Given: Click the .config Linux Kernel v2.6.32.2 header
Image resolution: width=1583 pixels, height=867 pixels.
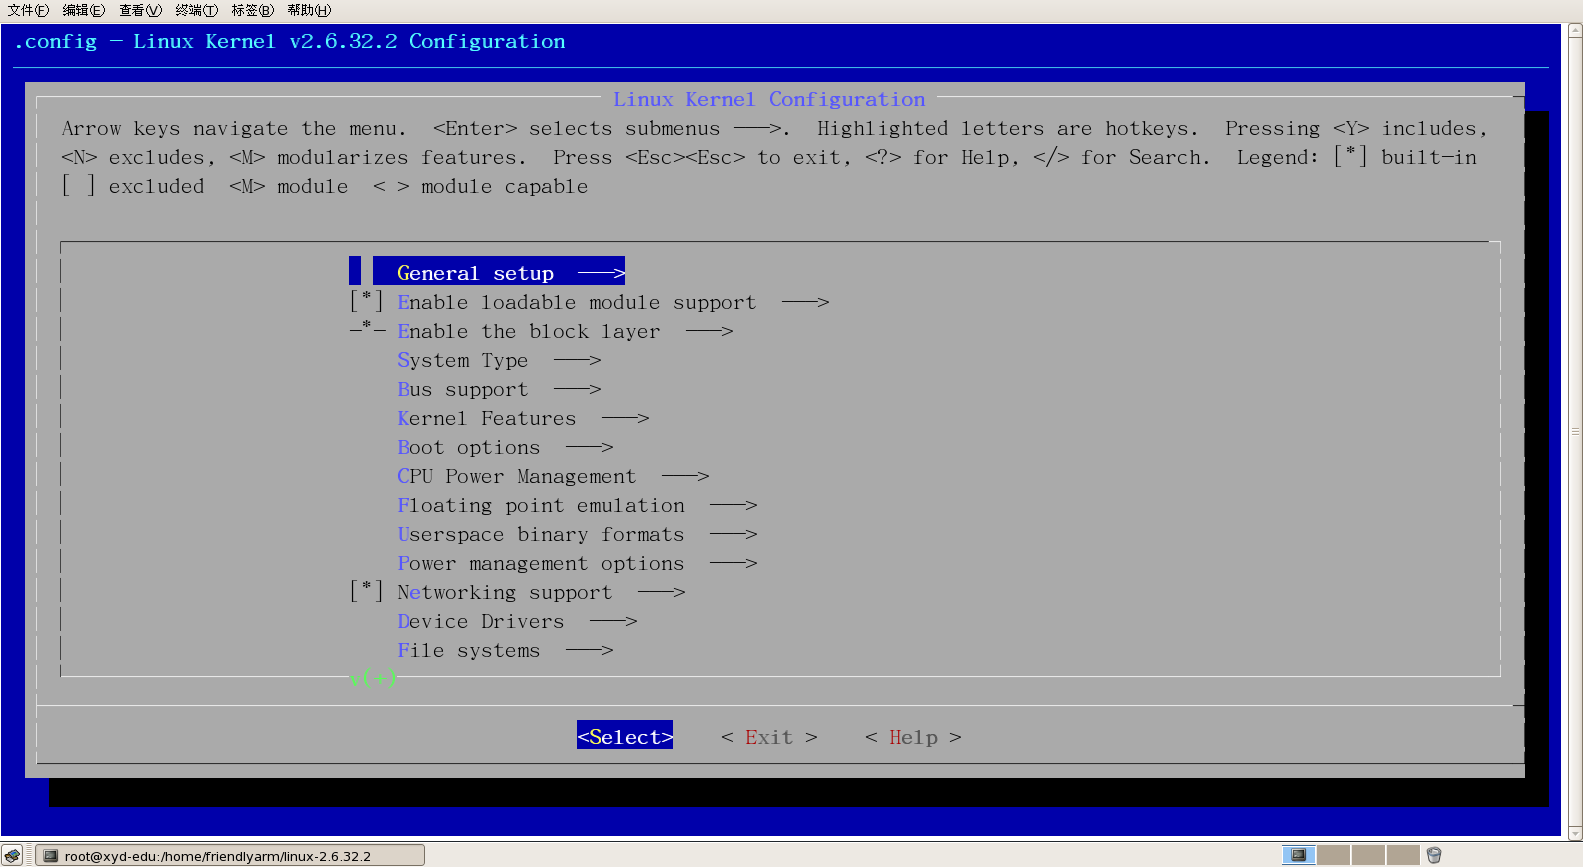Looking at the screenshot, I should click(290, 41).
